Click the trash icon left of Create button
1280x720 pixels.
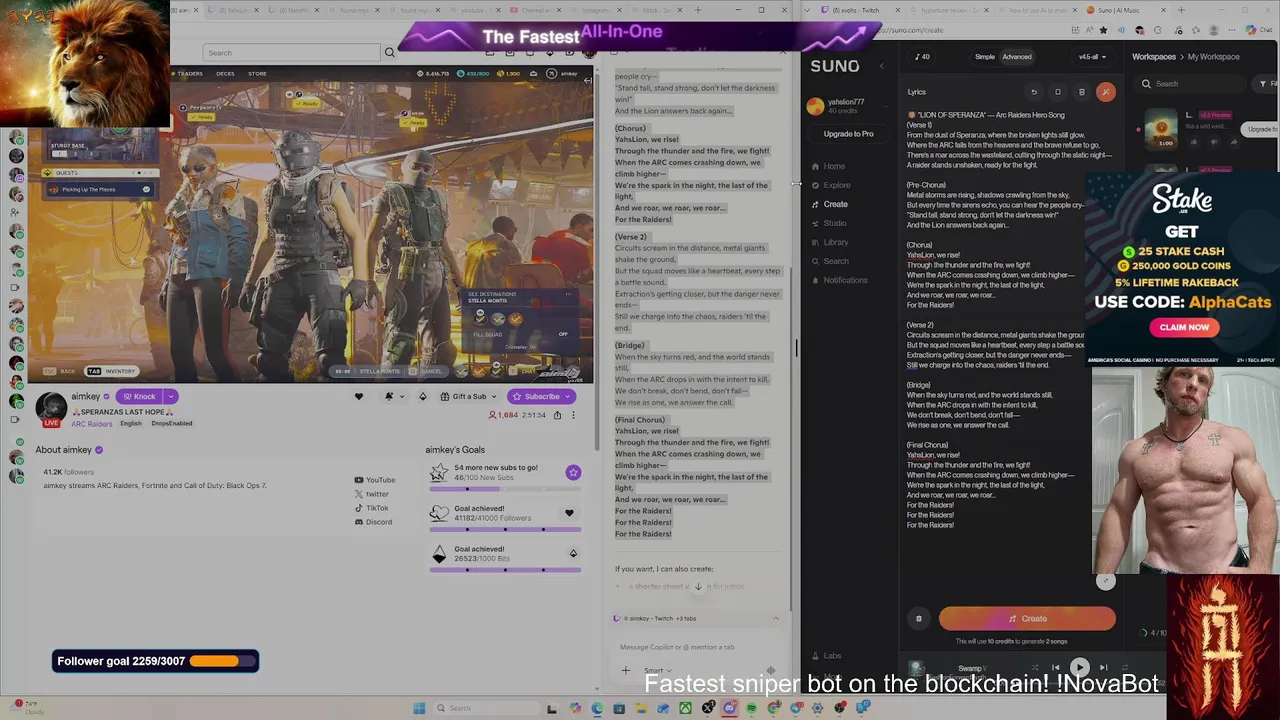tap(918, 619)
